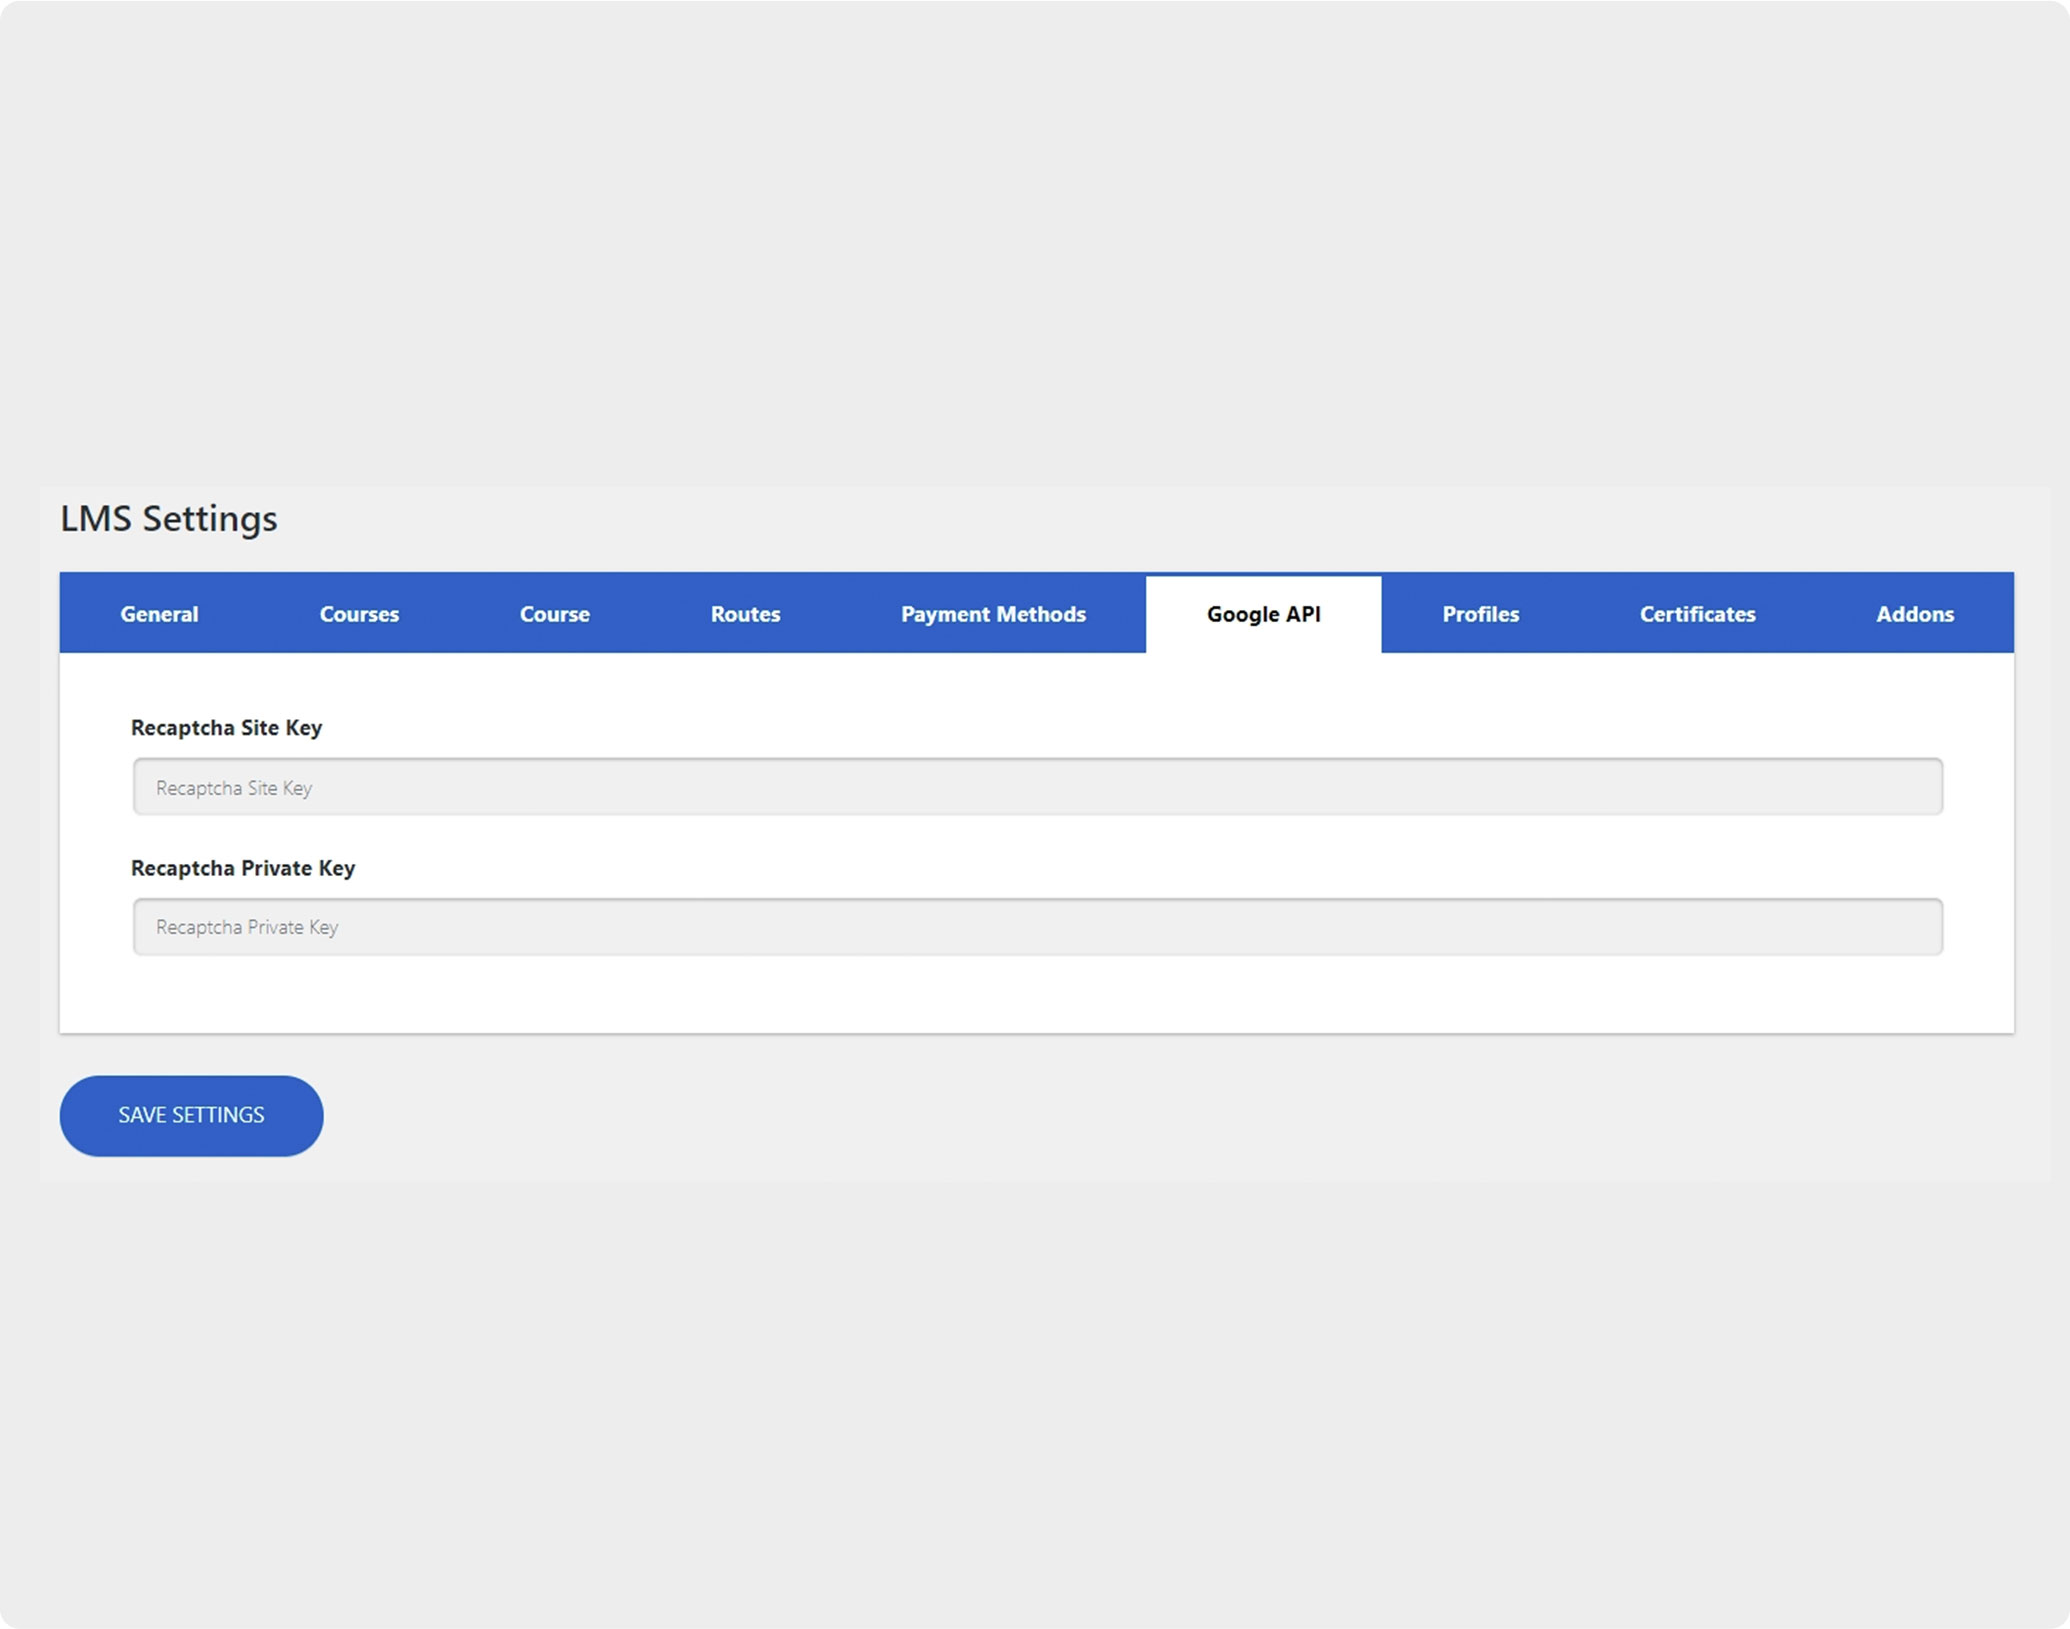
Task: Switch to the Profiles tab
Action: pos(1480,614)
